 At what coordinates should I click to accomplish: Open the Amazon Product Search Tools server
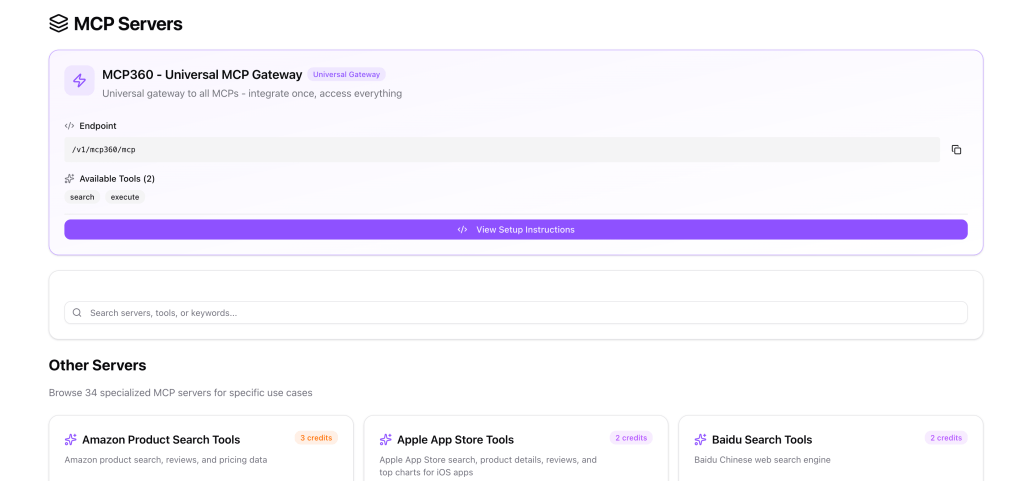[161, 440]
